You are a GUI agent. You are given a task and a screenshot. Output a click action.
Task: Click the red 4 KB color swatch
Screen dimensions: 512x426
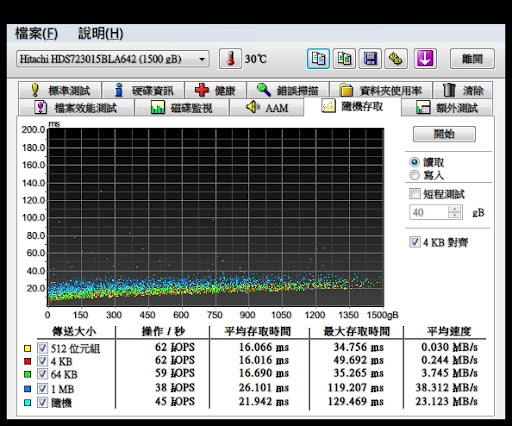pyautogui.click(x=28, y=361)
